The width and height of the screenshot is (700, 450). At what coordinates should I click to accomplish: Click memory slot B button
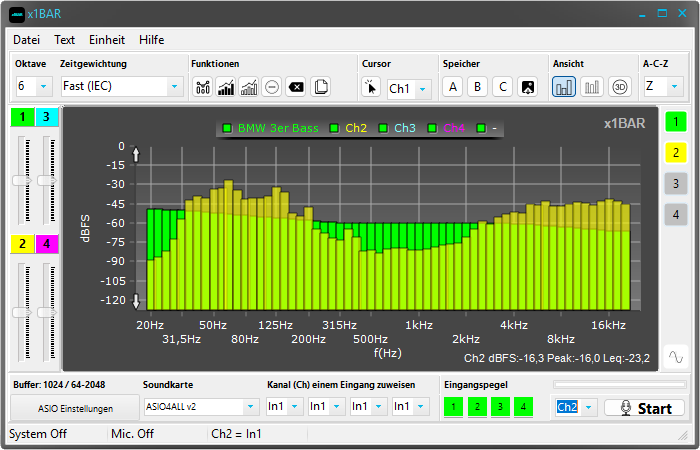tap(478, 87)
